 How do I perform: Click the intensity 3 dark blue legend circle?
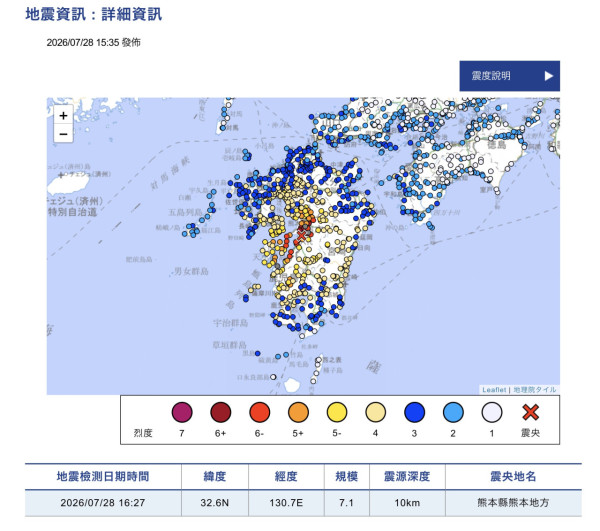[x=414, y=412]
